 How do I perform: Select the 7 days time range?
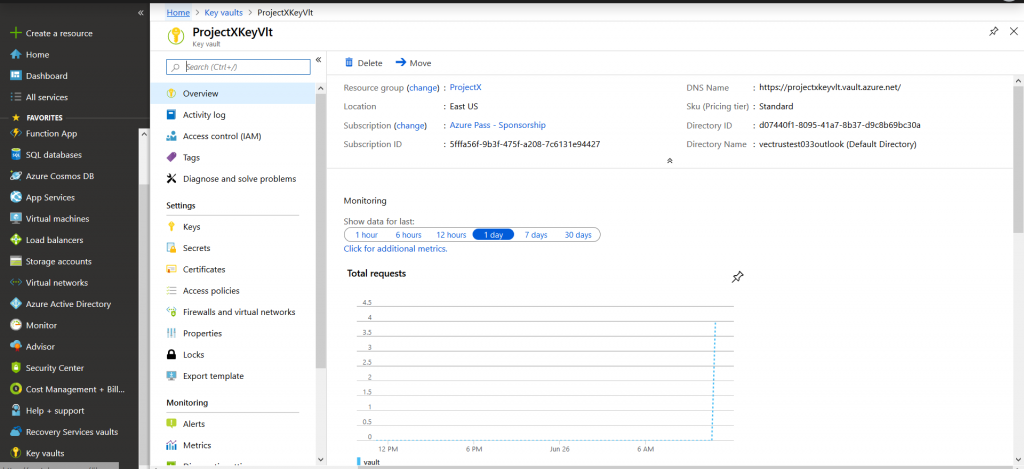pos(536,234)
